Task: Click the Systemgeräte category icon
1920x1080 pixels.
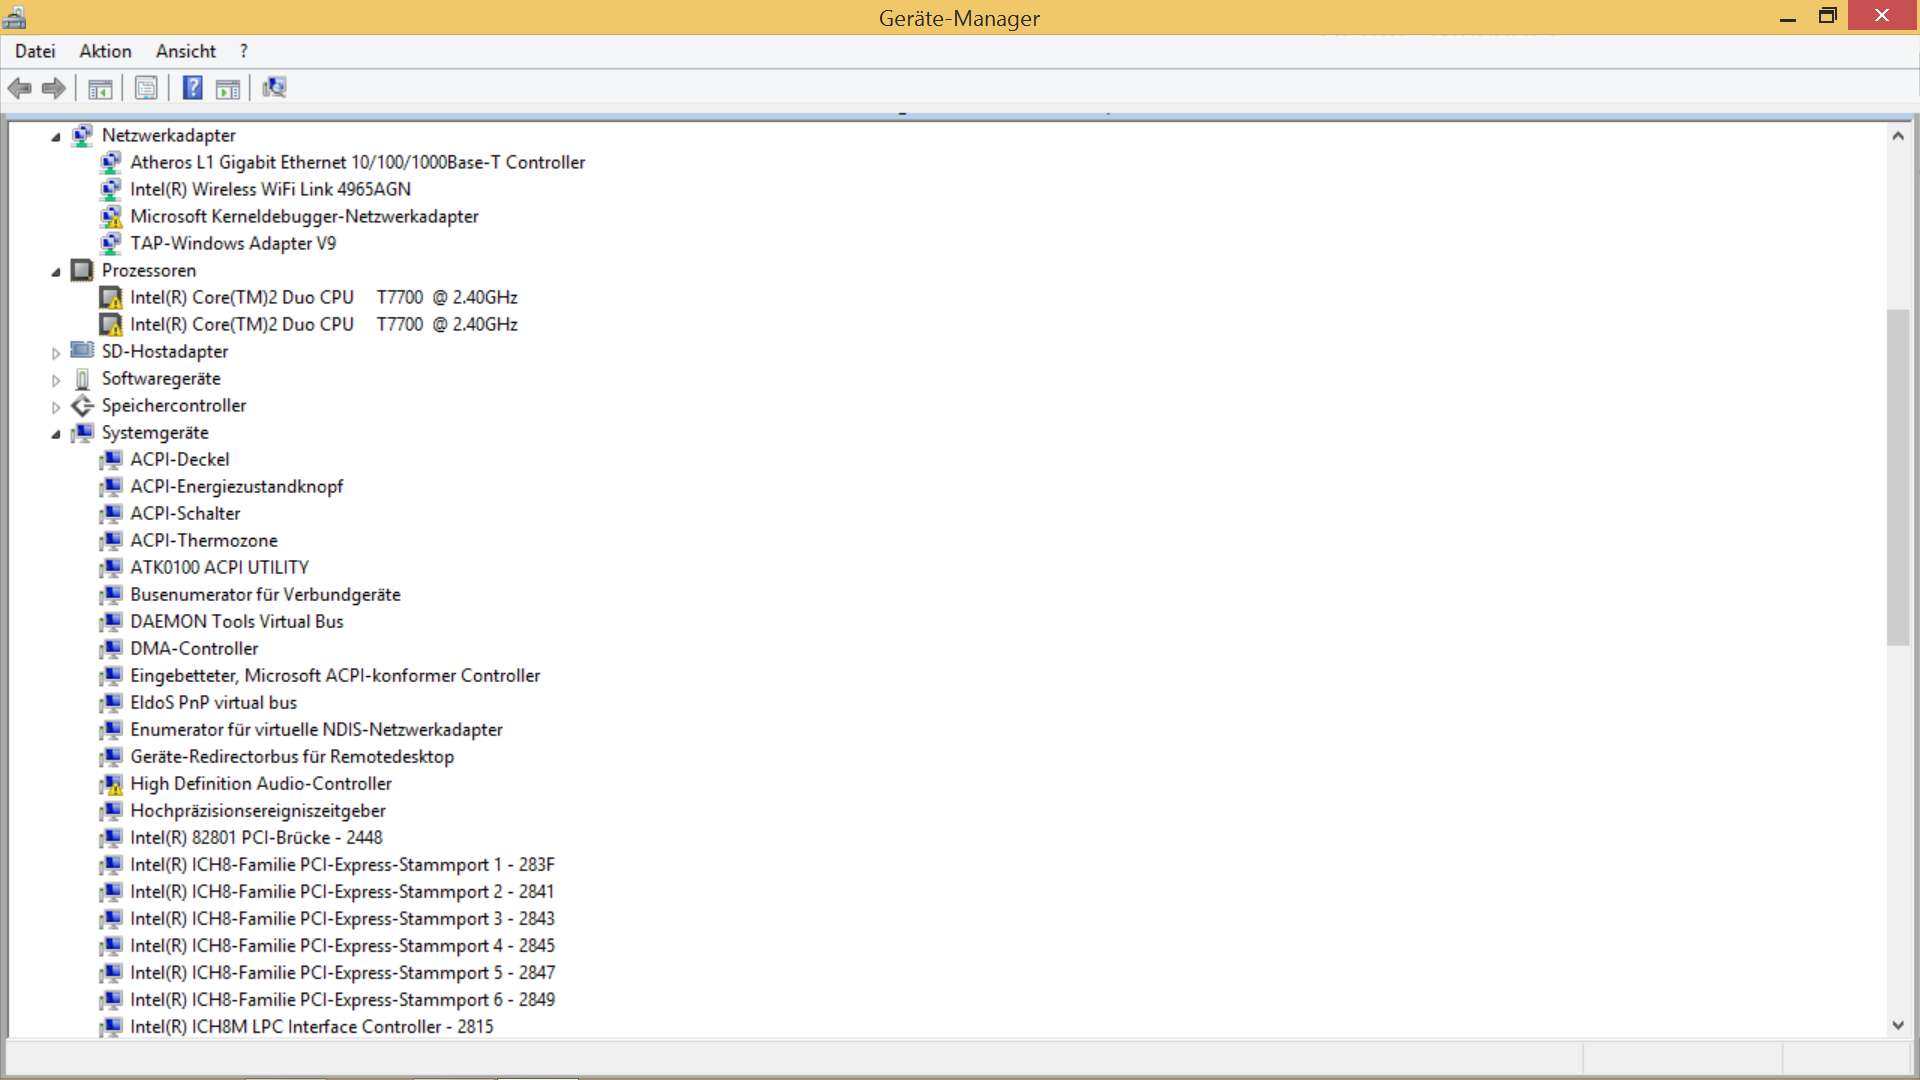Action: pyautogui.click(x=83, y=432)
